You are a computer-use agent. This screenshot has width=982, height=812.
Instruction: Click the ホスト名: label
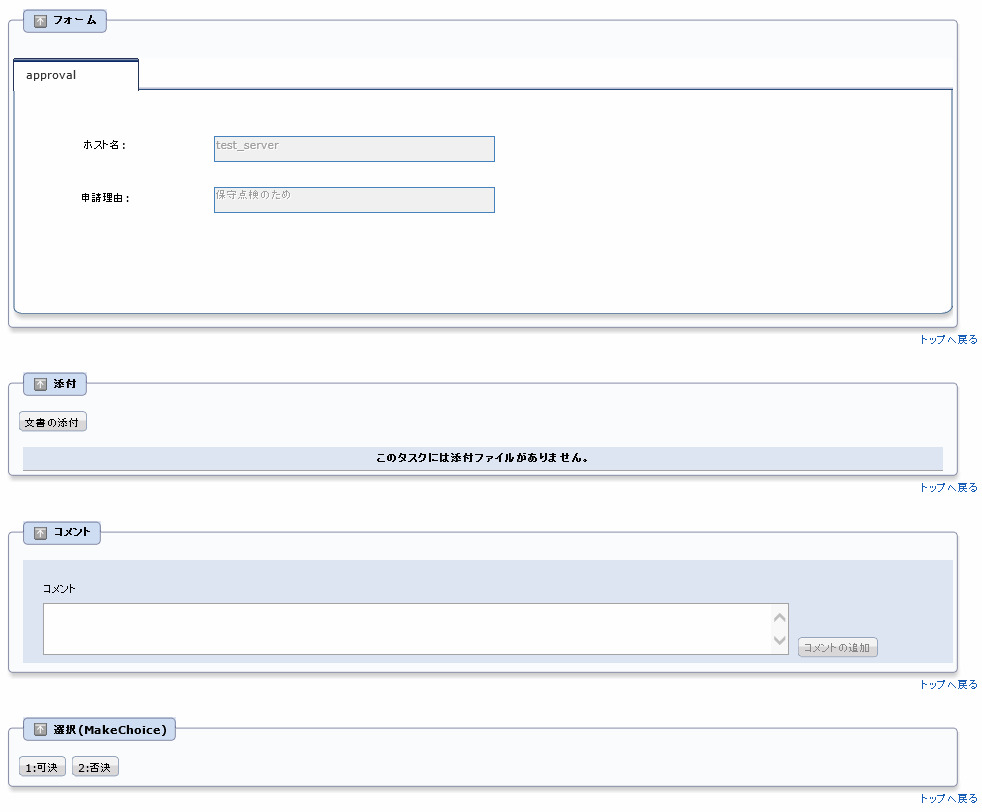pyautogui.click(x=105, y=145)
